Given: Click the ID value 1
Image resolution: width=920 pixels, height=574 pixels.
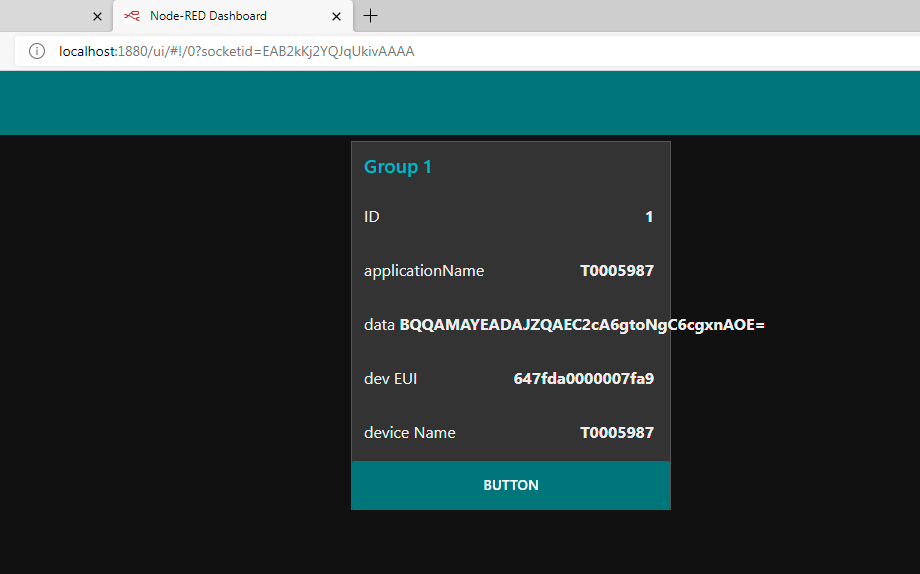Looking at the screenshot, I should click(x=649, y=217).
